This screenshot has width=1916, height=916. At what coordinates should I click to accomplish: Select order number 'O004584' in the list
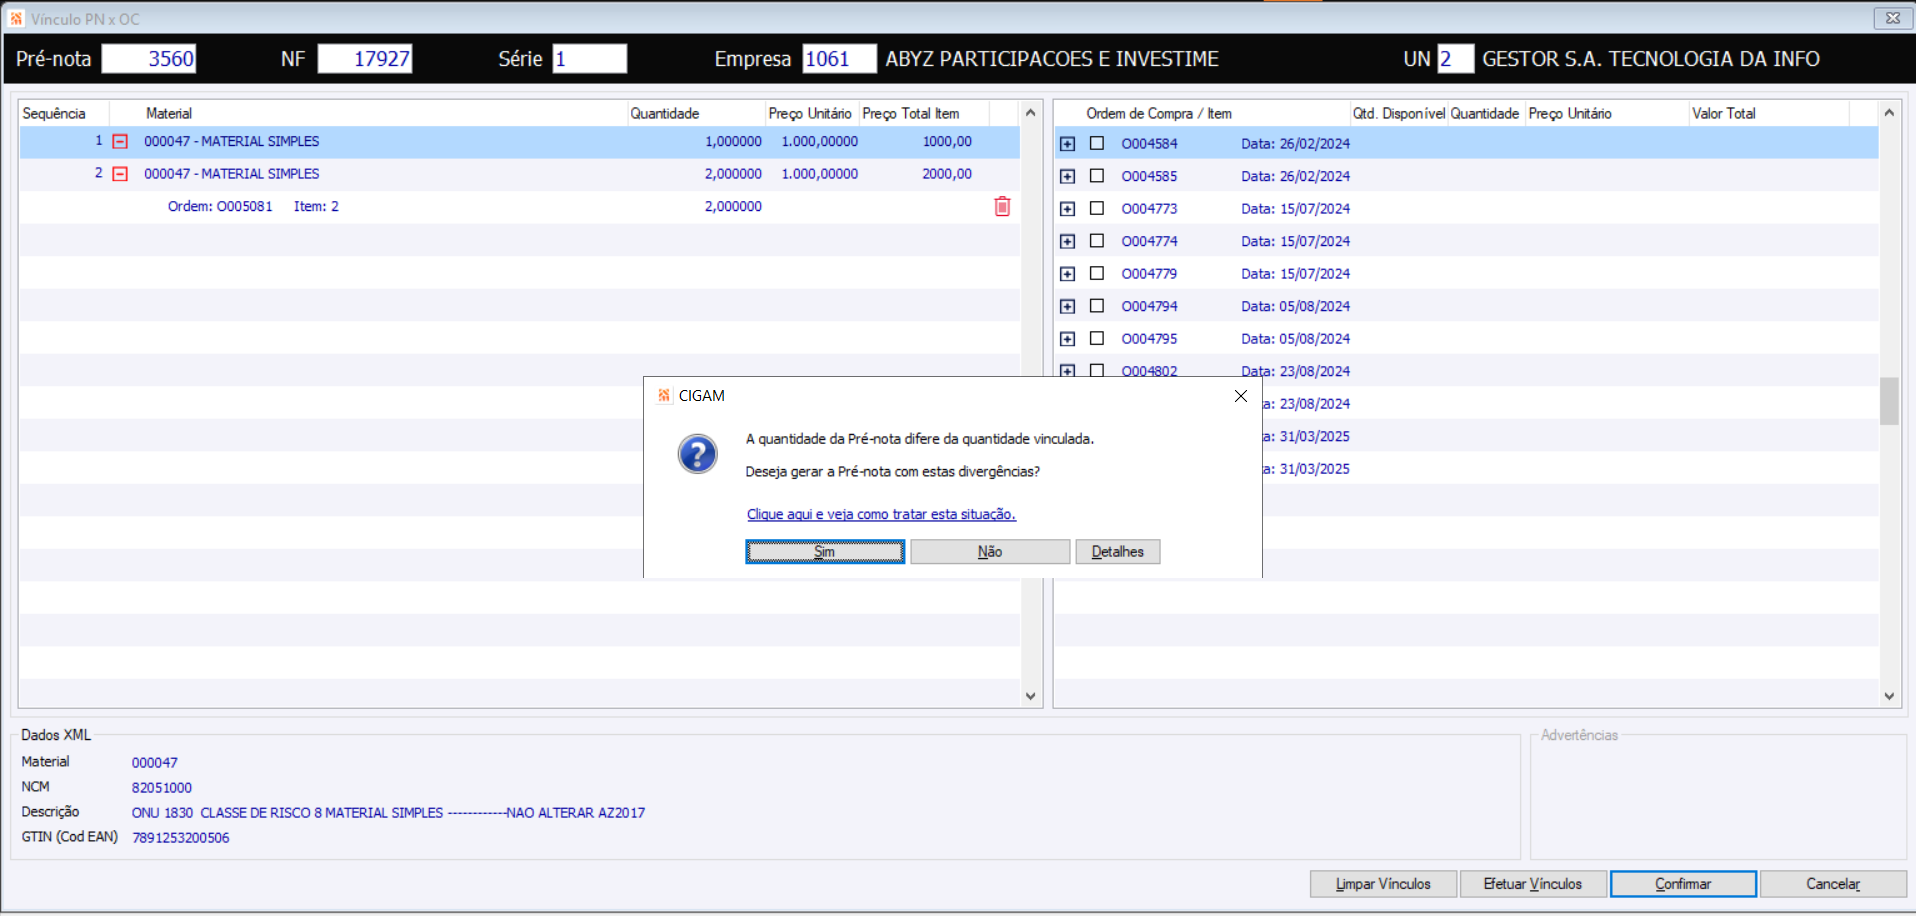pyautogui.click(x=1149, y=144)
